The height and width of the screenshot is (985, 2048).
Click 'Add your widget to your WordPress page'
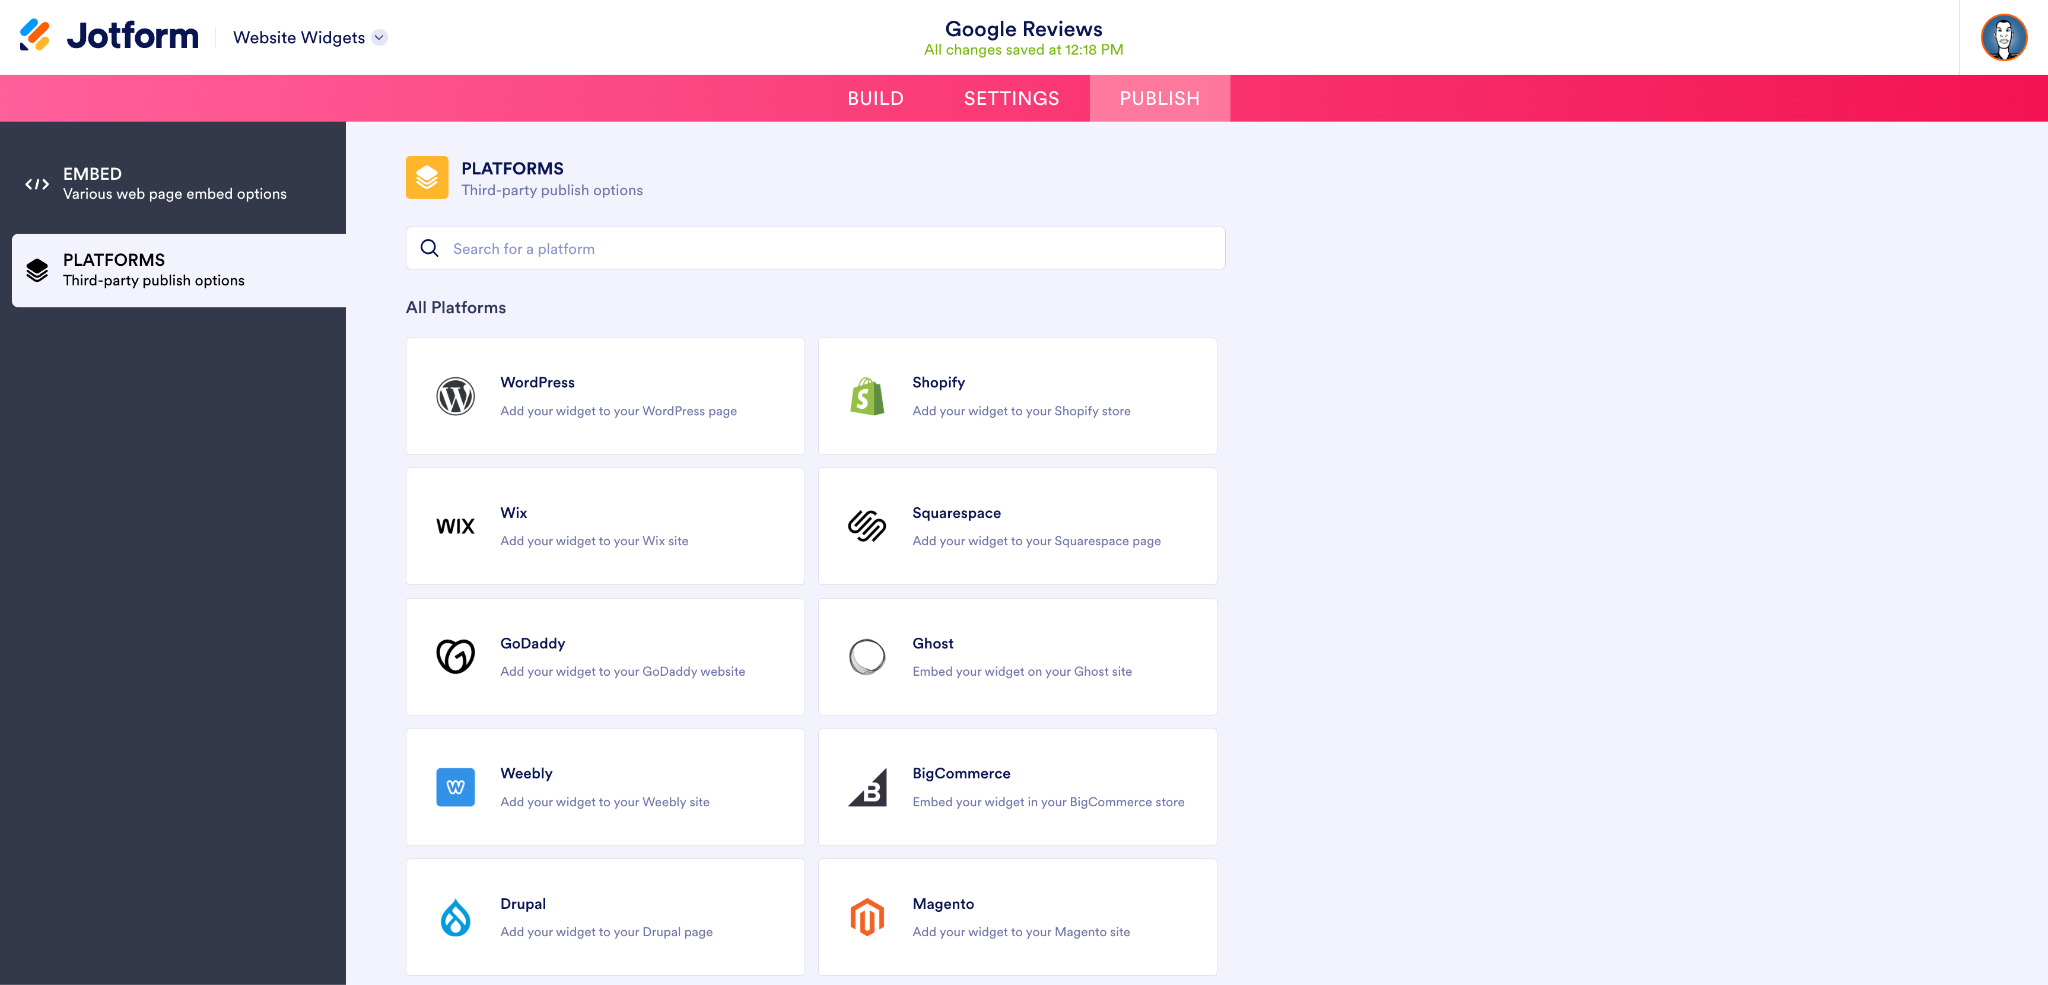tap(618, 411)
